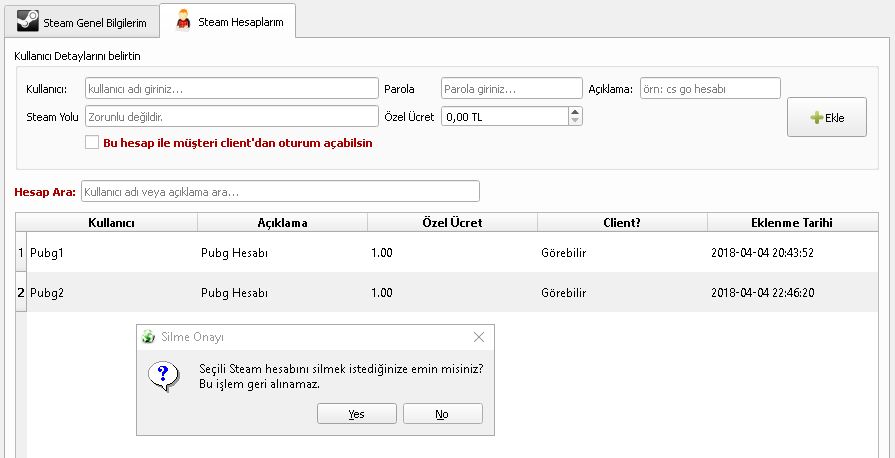Select row 2 header for Pubg2
This screenshot has height=458, width=895.
21,292
